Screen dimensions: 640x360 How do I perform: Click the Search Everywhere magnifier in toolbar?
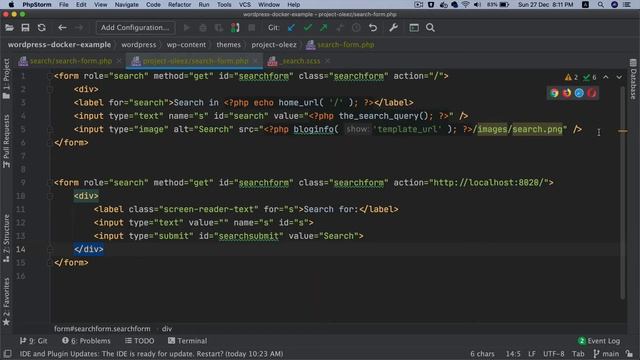tap(430, 28)
